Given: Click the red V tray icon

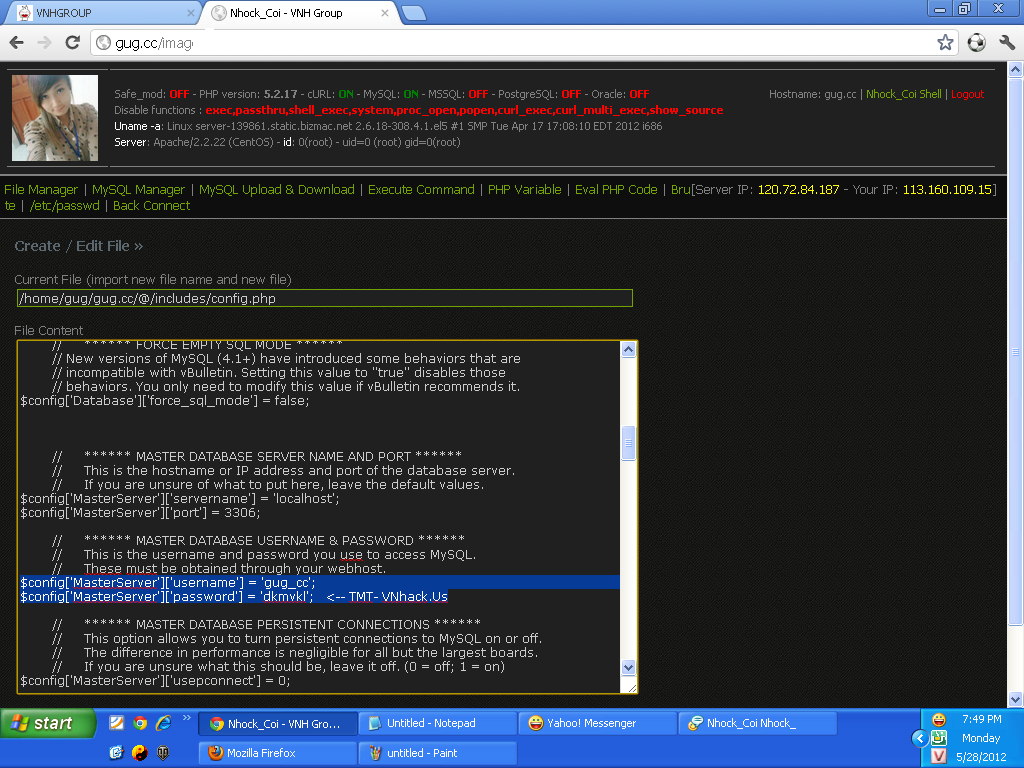Looking at the screenshot, I should click(x=939, y=756).
